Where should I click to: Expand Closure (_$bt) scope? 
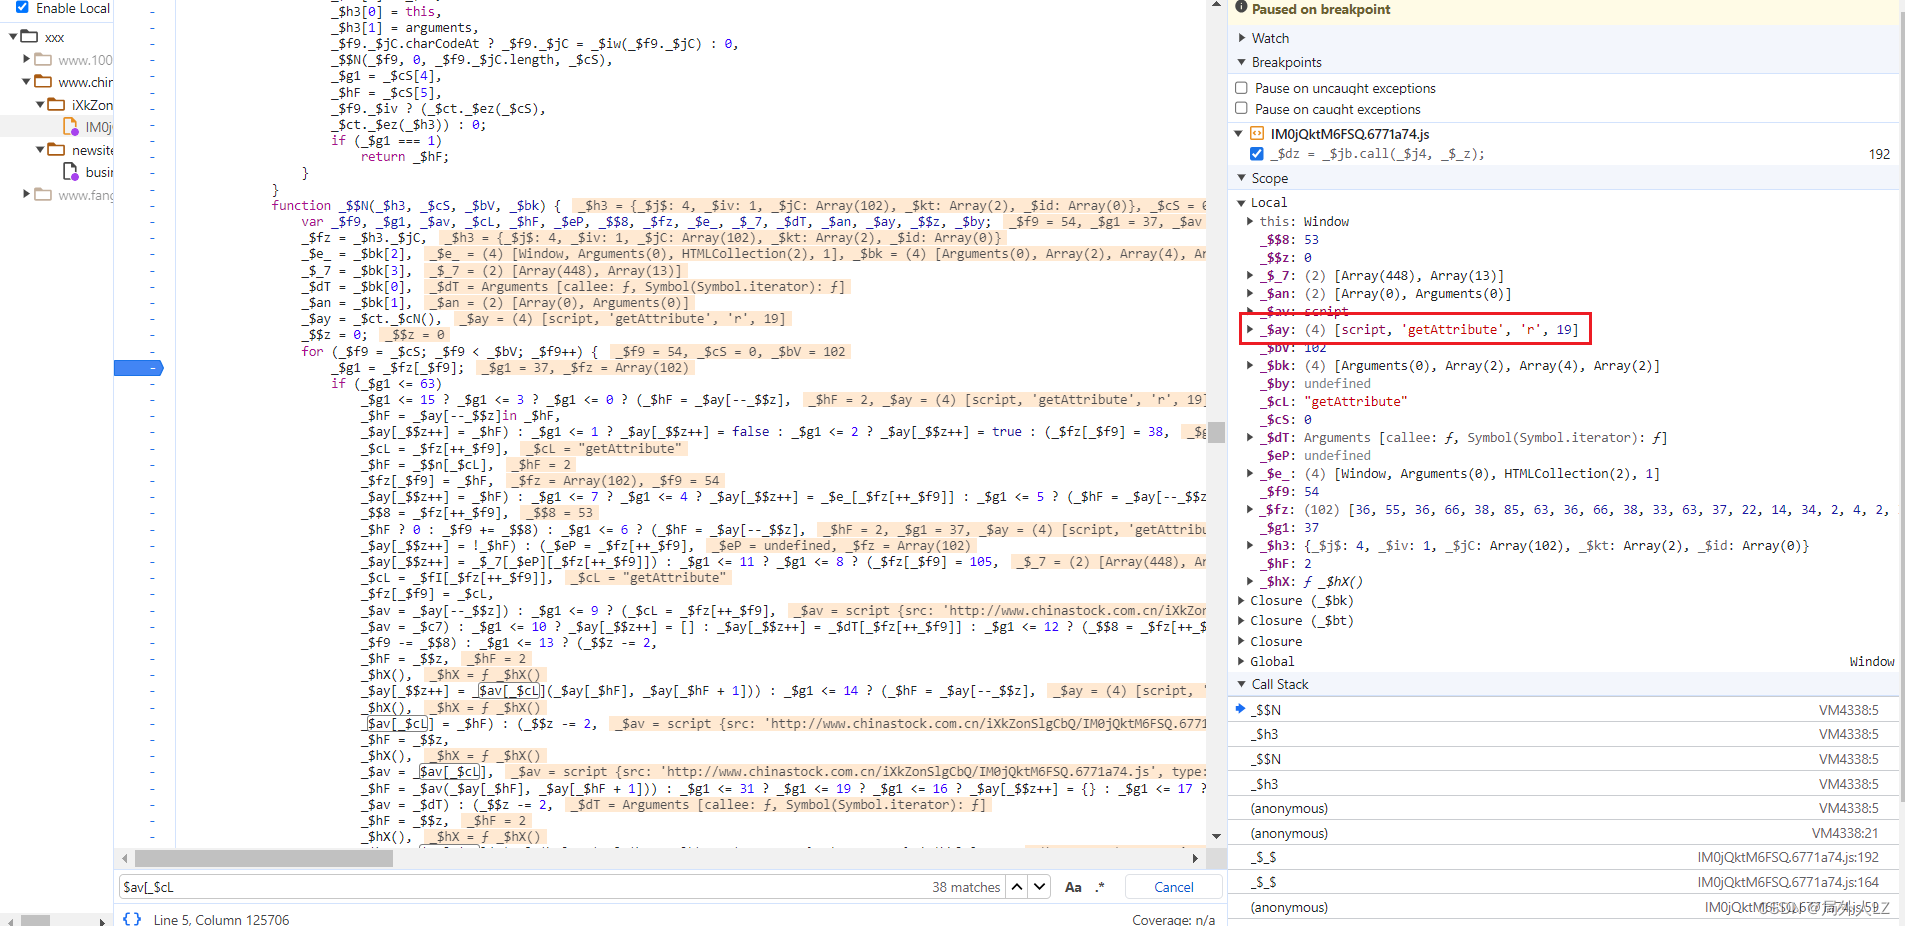(1242, 620)
